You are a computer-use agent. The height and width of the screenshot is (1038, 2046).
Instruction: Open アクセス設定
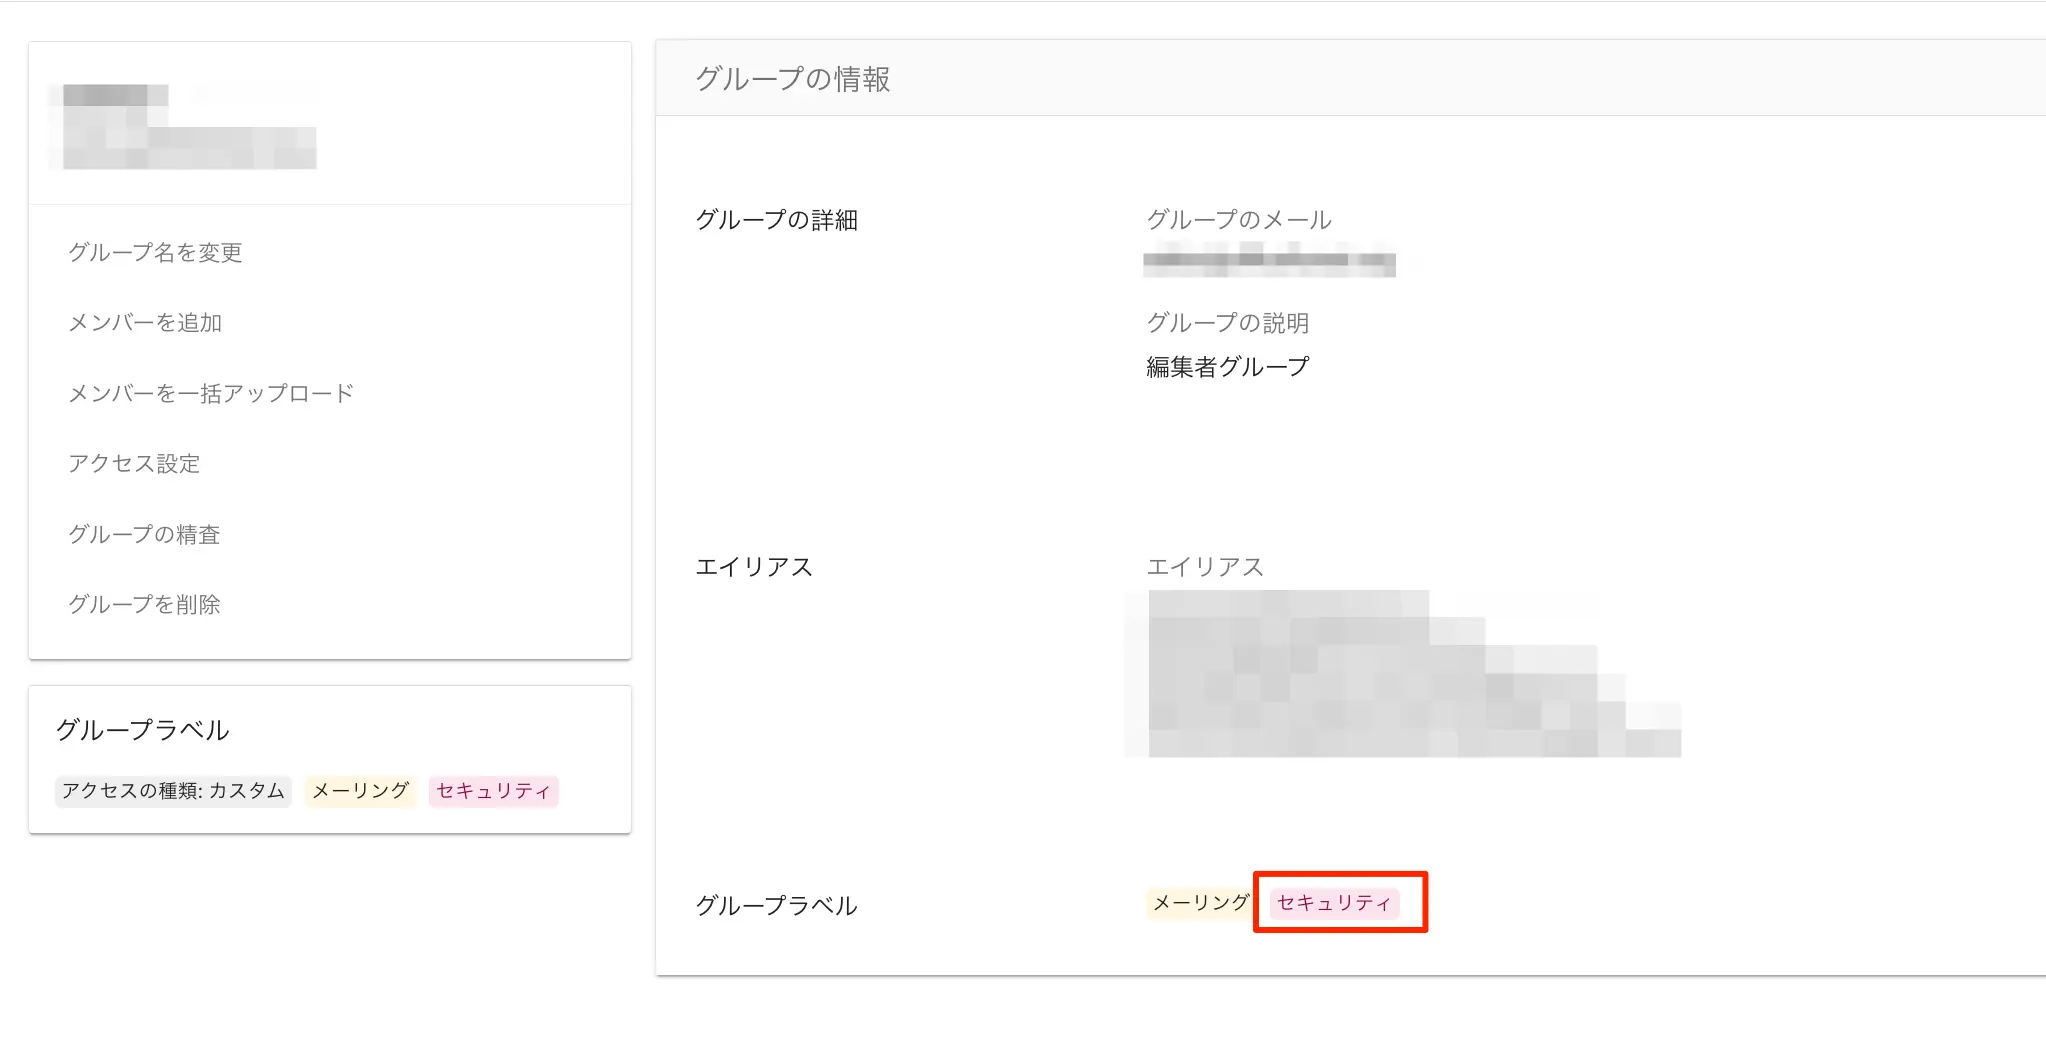(134, 464)
